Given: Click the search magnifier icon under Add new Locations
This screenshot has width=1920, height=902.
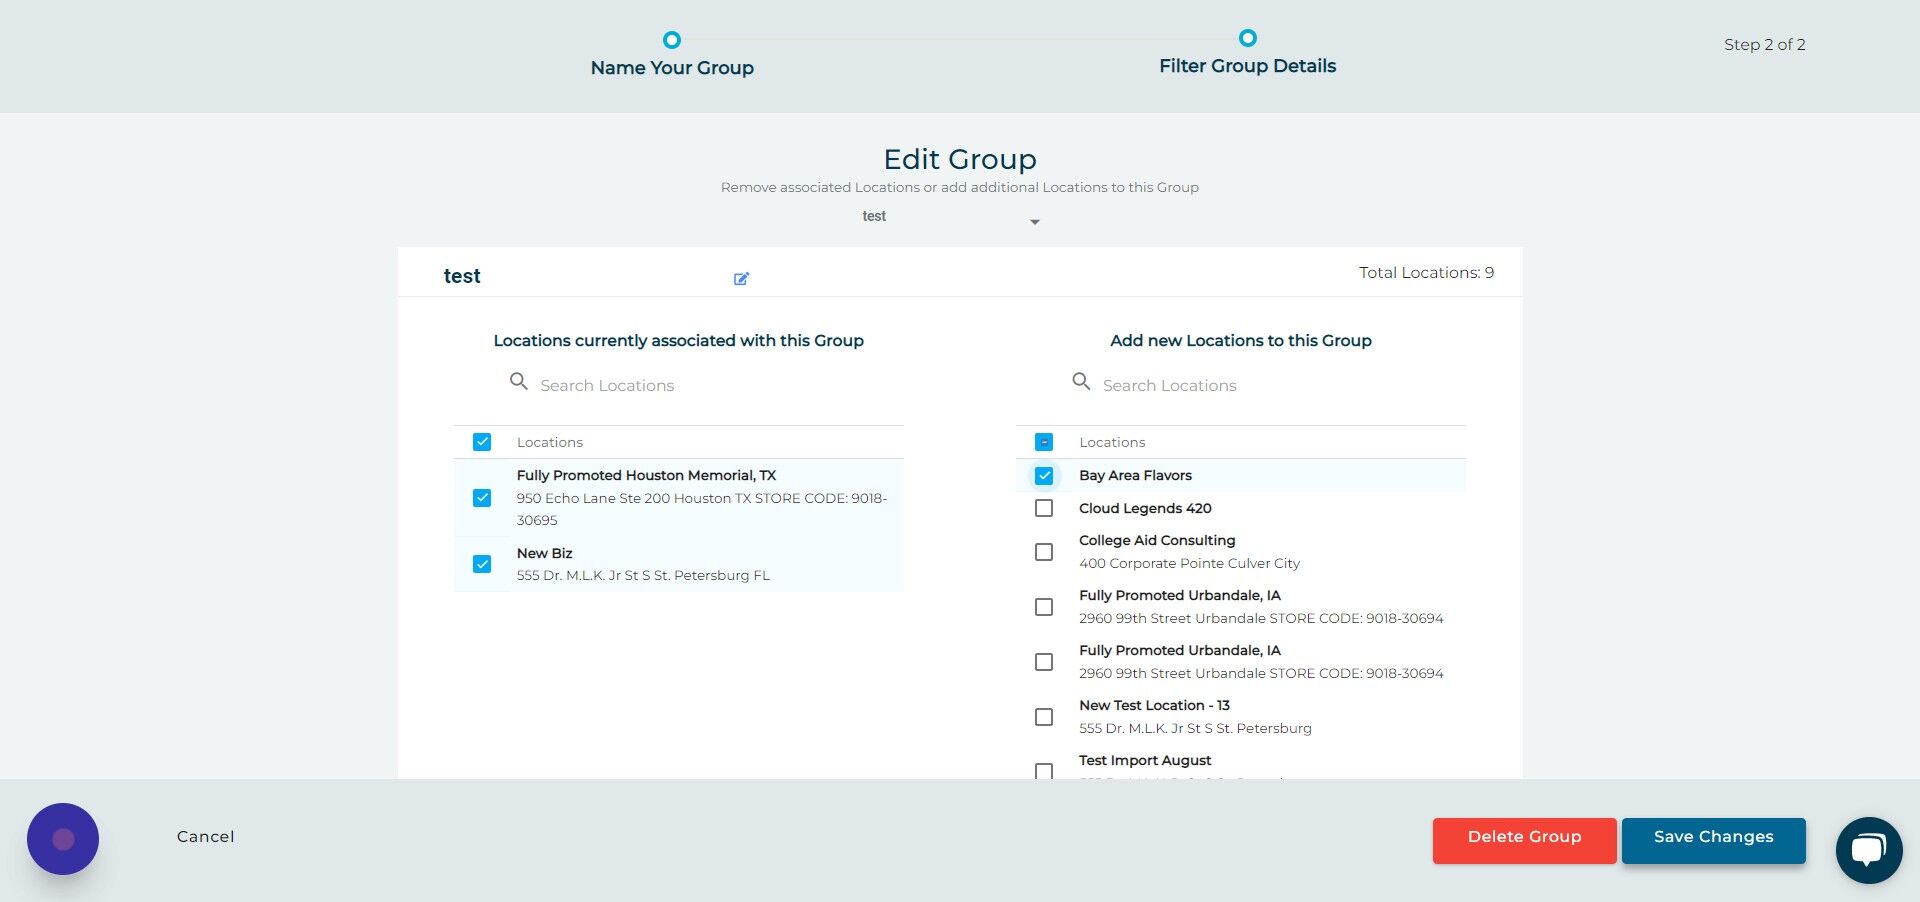Looking at the screenshot, I should [1081, 382].
